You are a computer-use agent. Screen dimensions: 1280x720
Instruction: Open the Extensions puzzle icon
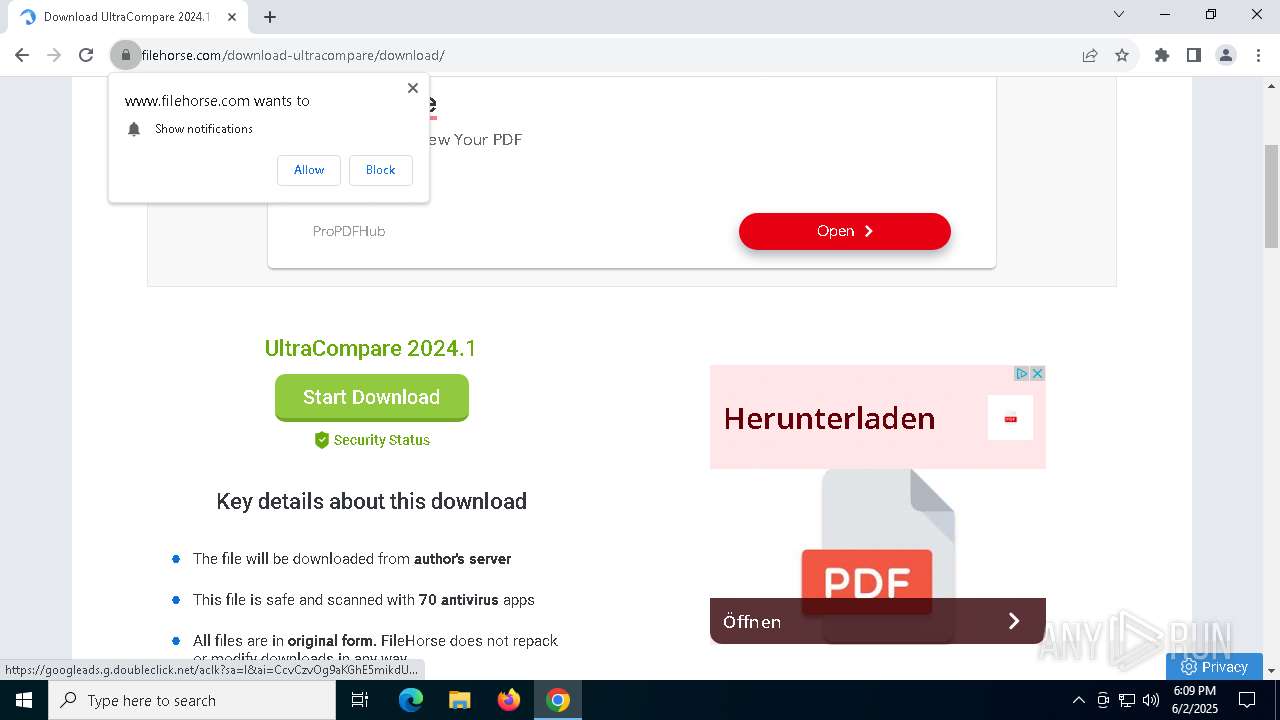tap(1162, 55)
